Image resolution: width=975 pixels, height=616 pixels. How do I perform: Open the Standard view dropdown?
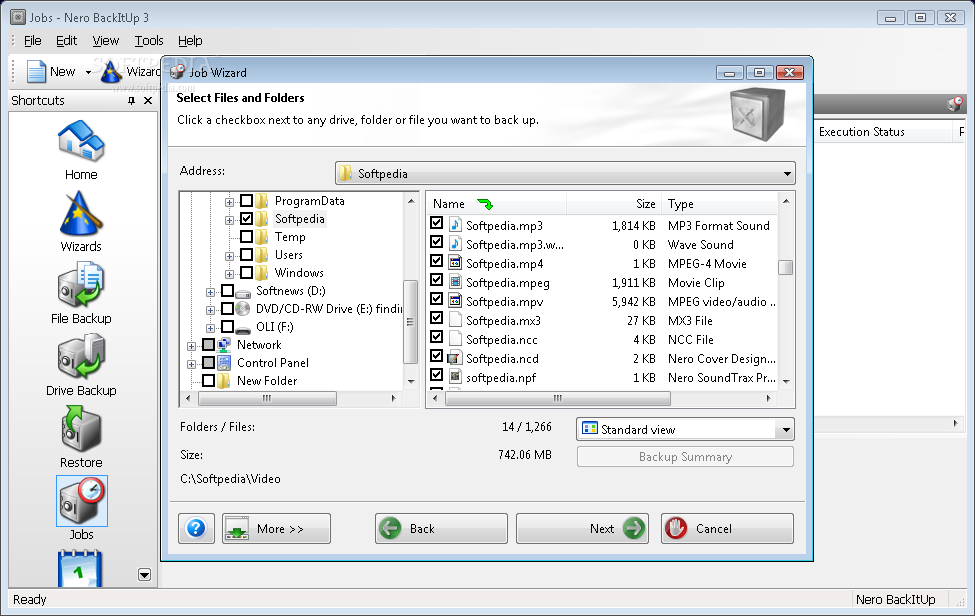(786, 430)
